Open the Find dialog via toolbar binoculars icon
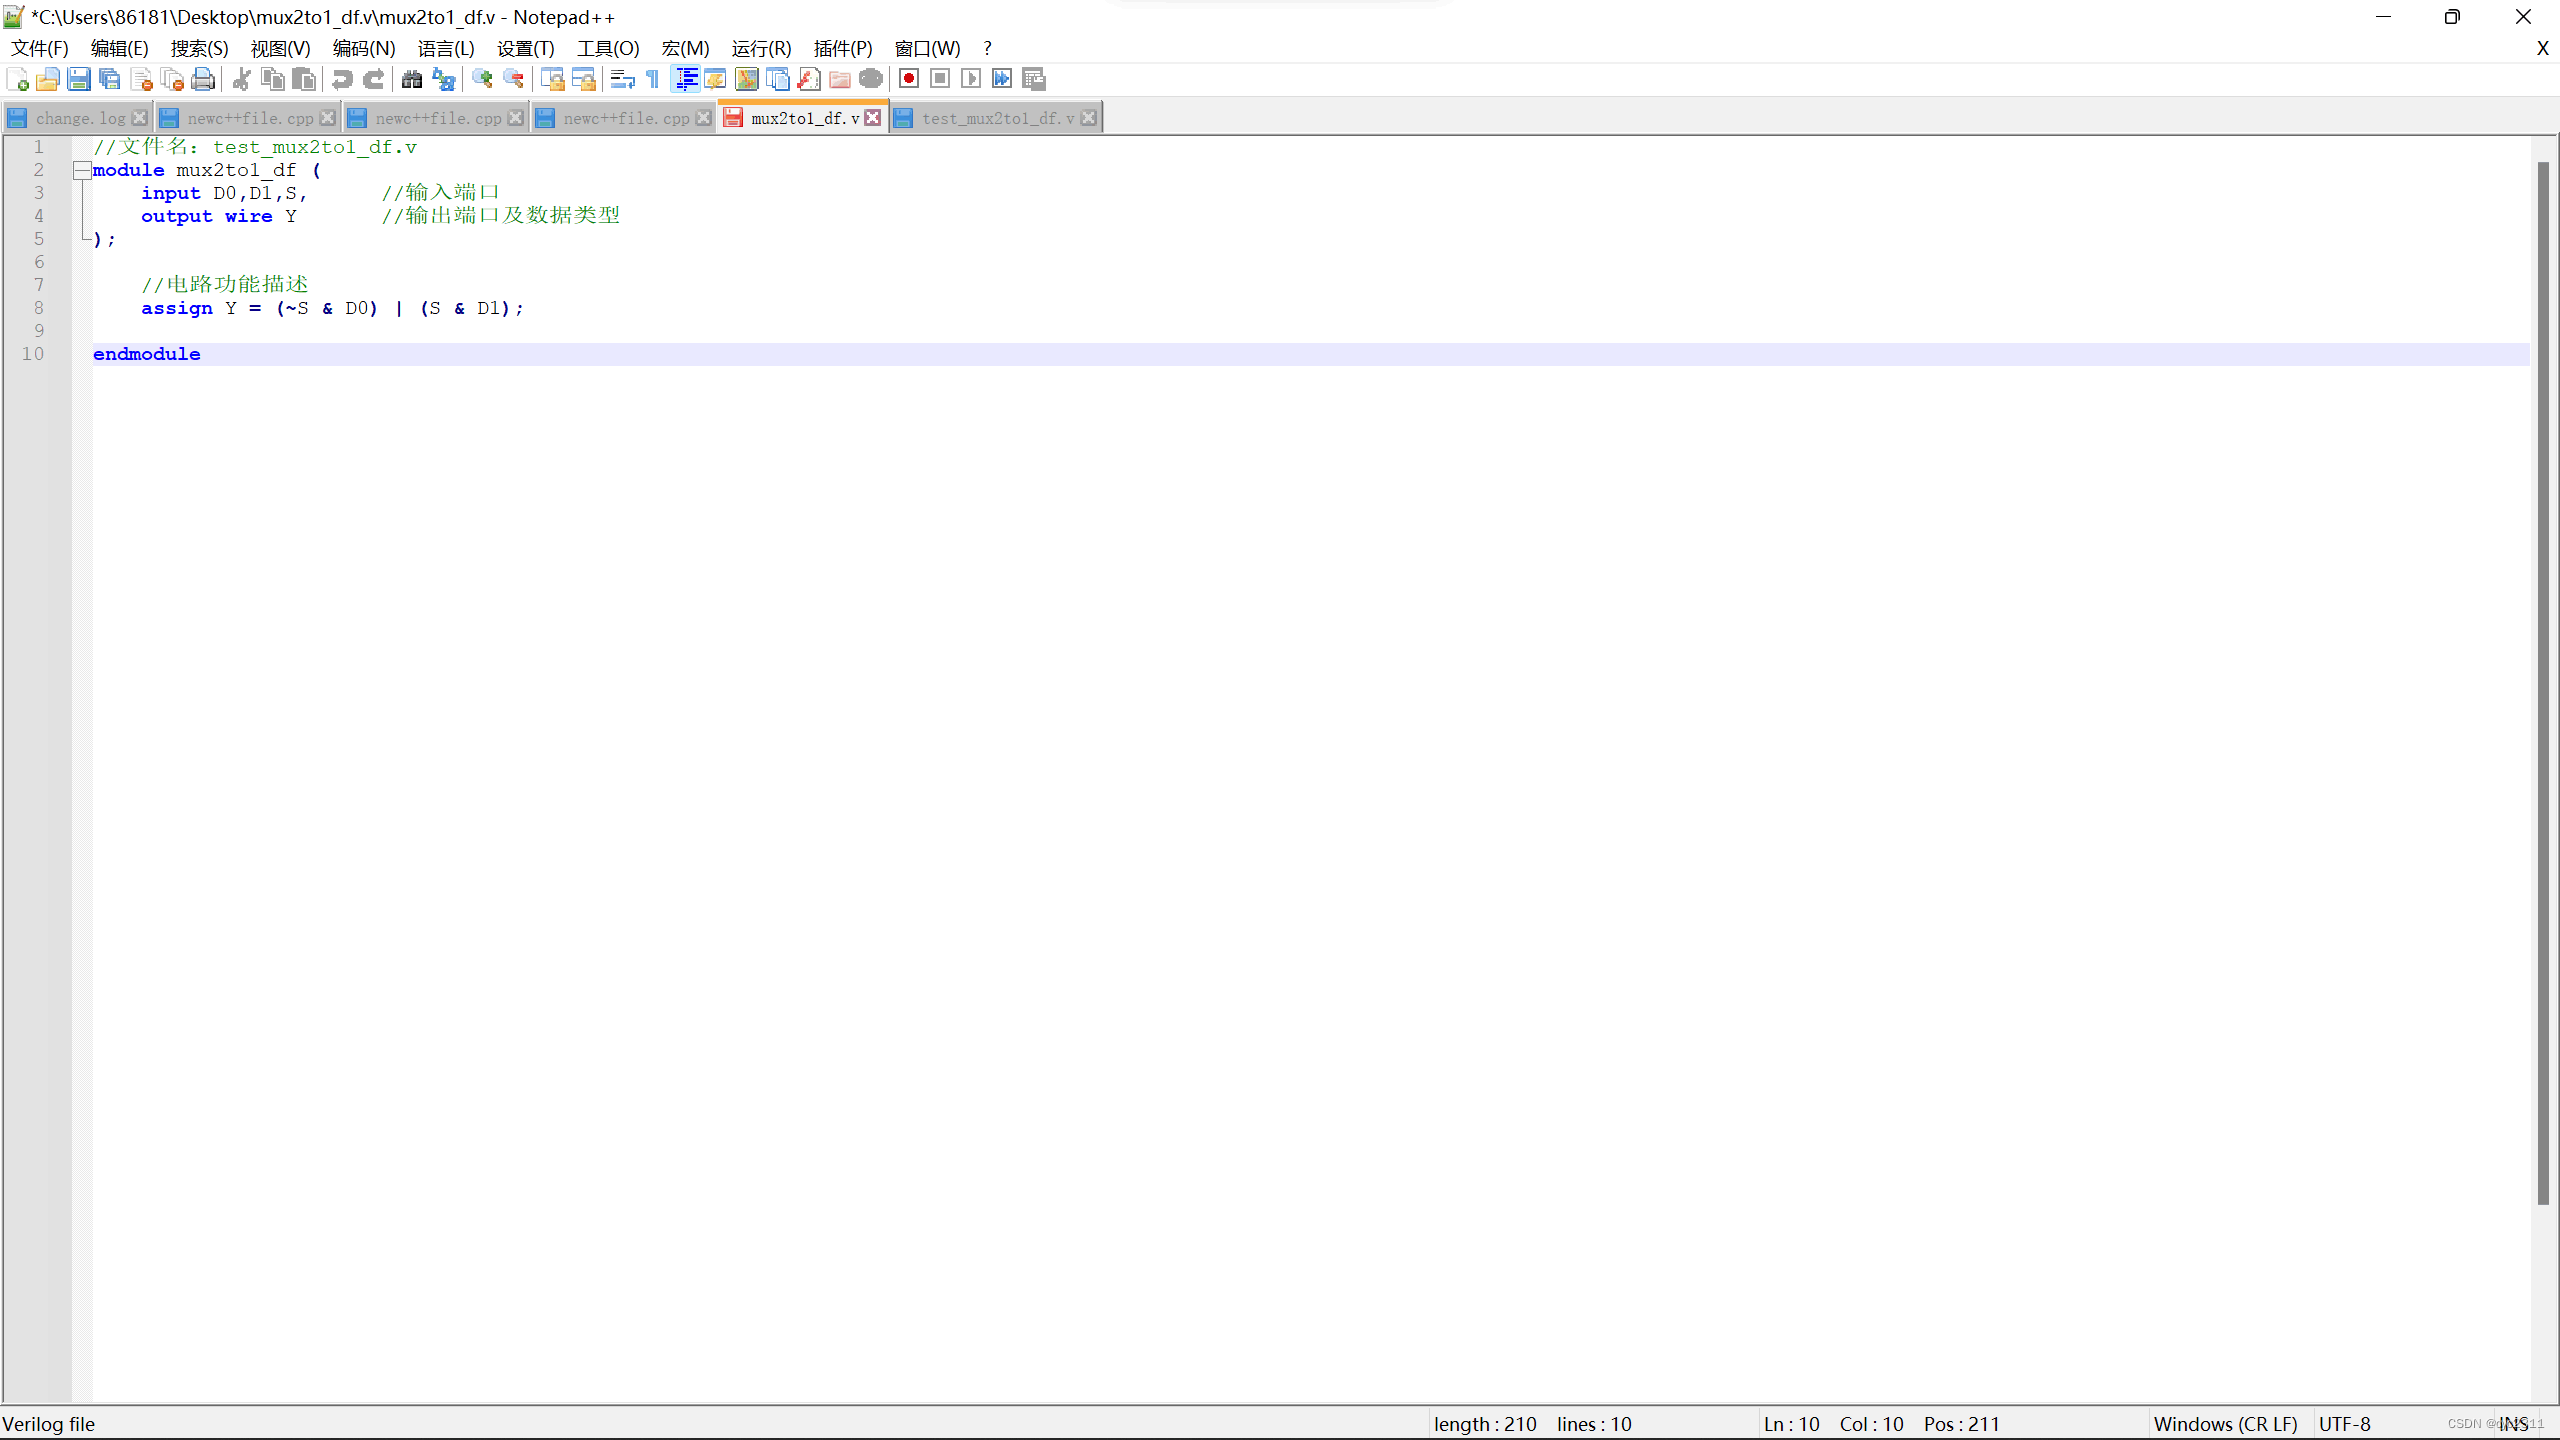Viewport: 2560px width, 1440px height. pos(412,78)
